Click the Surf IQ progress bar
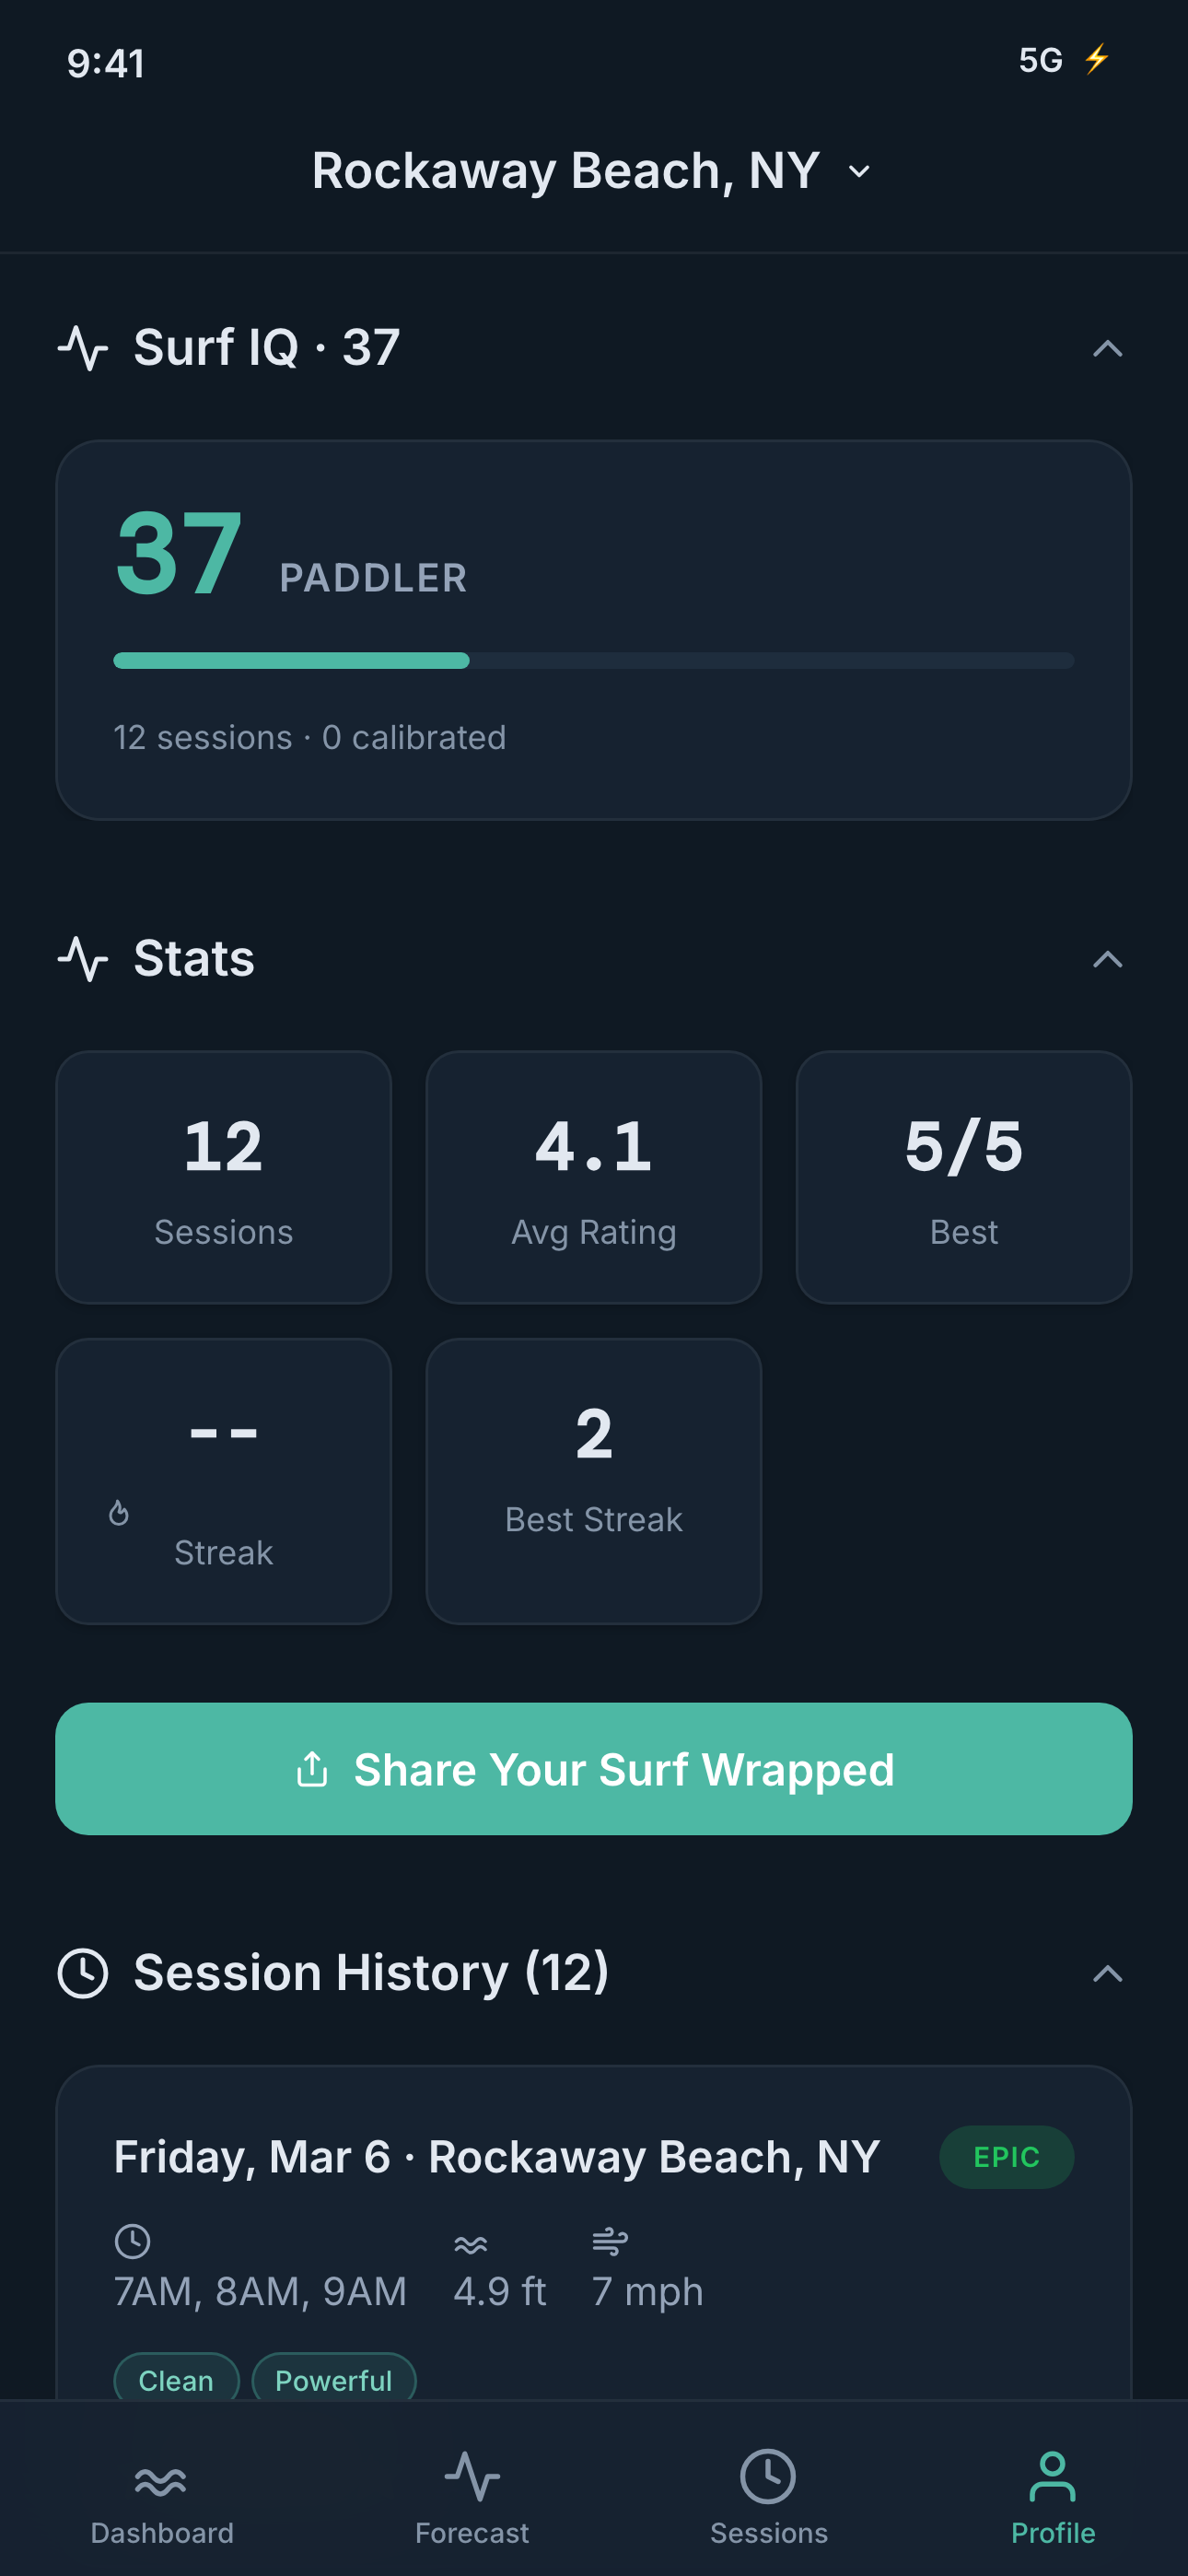 click(x=594, y=661)
